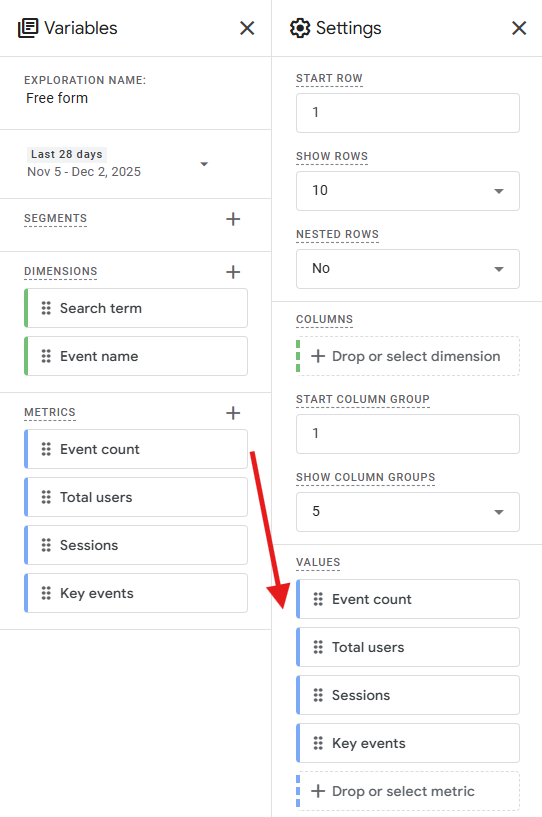Grab the Key events drag handle under Values
This screenshot has width=542, height=817.
[x=318, y=743]
